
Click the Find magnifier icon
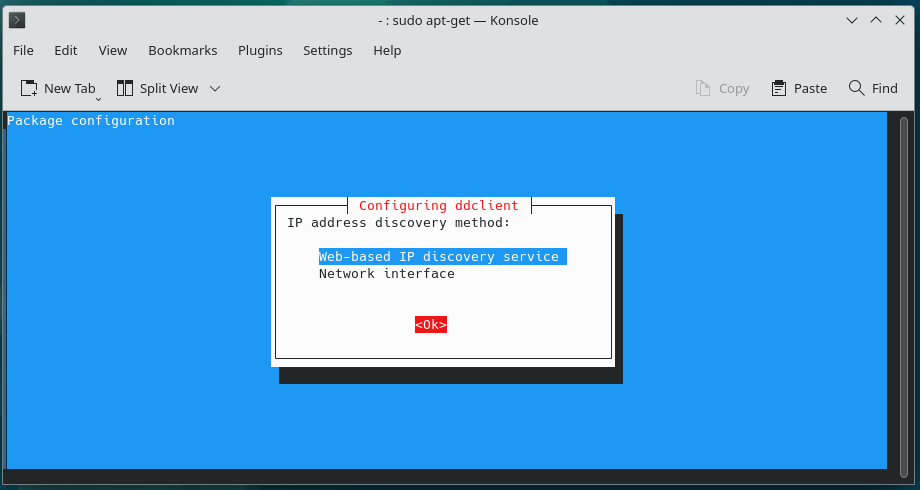[x=857, y=88]
